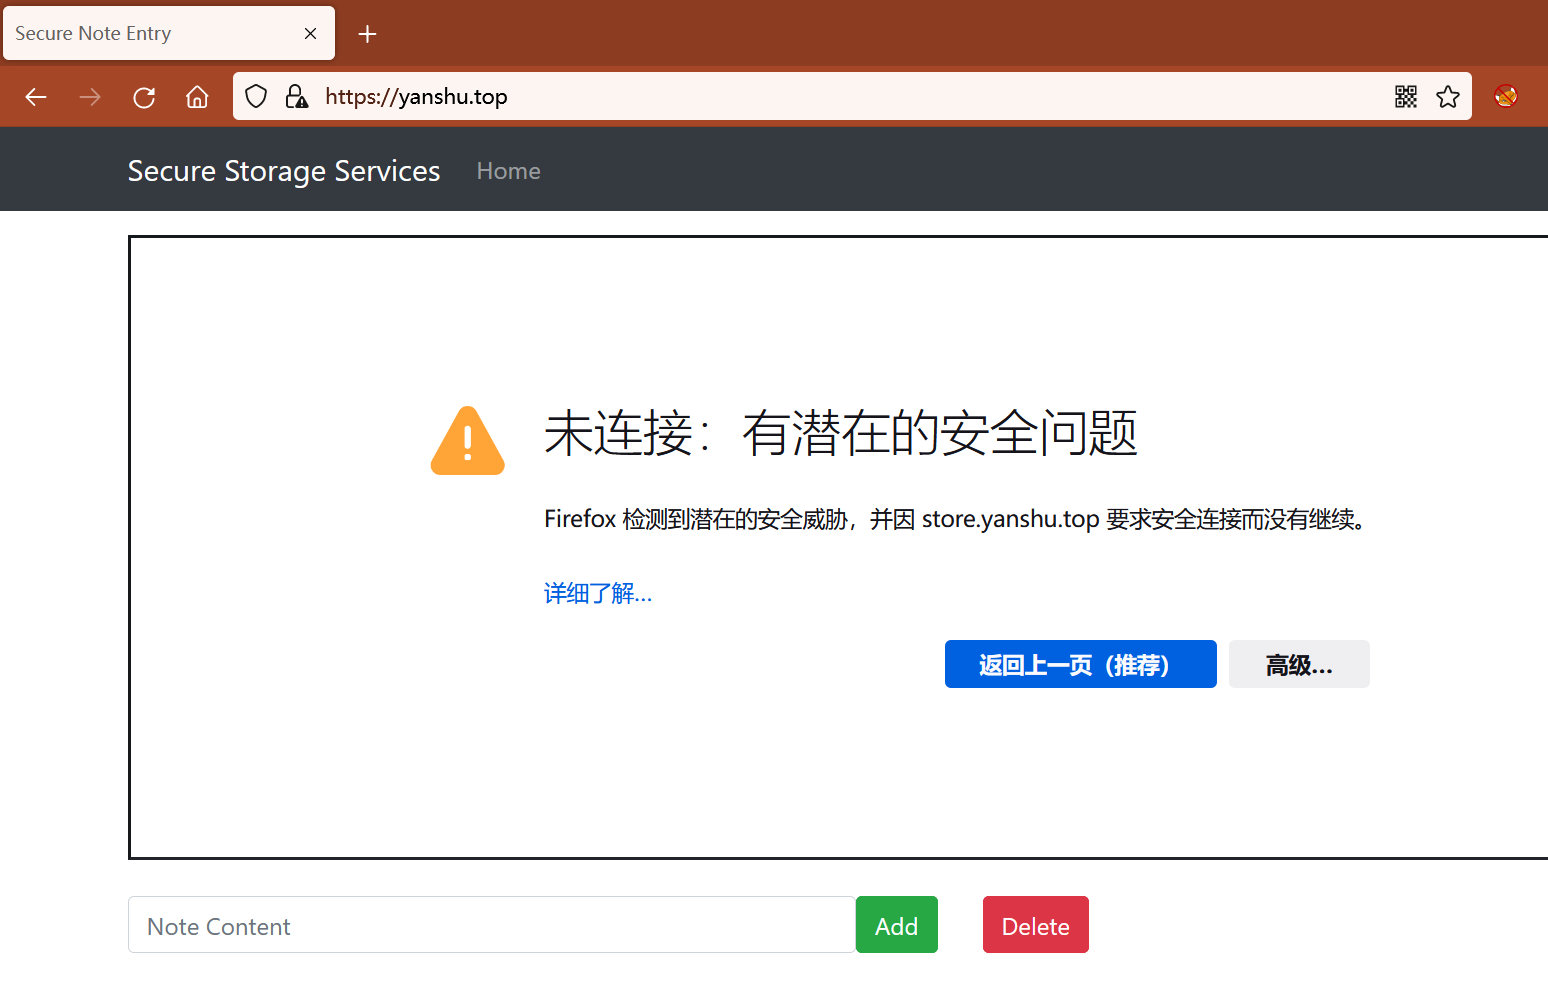The height and width of the screenshot is (982, 1548).
Task: Show site security via the padlock warning icon
Action: pyautogui.click(x=296, y=96)
